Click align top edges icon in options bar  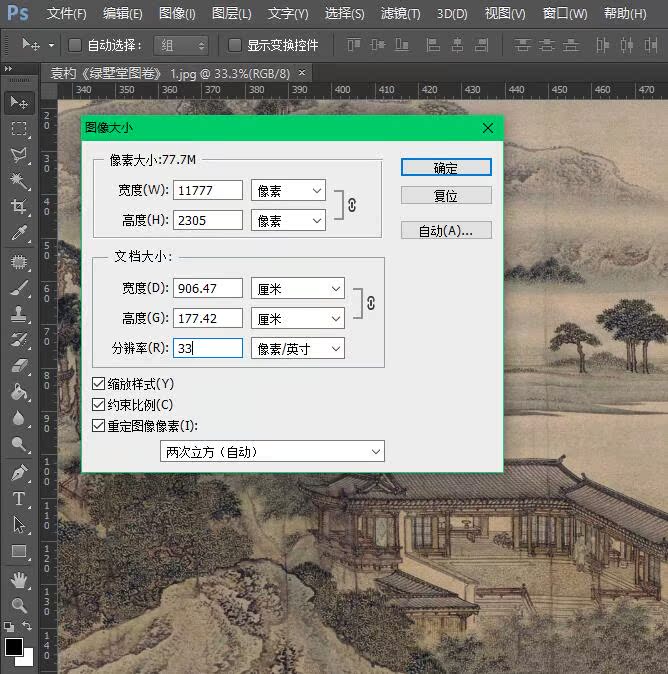coord(354,45)
